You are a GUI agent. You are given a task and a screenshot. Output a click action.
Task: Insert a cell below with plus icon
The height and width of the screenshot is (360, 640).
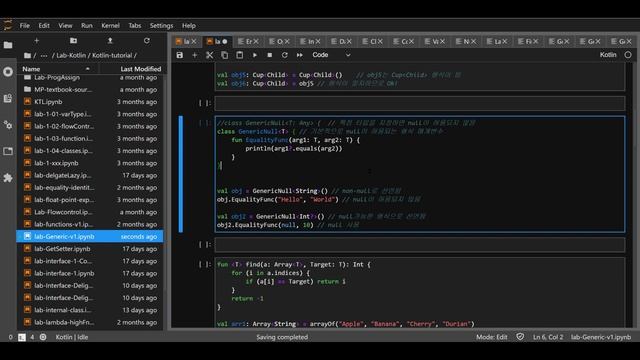(x=195, y=55)
